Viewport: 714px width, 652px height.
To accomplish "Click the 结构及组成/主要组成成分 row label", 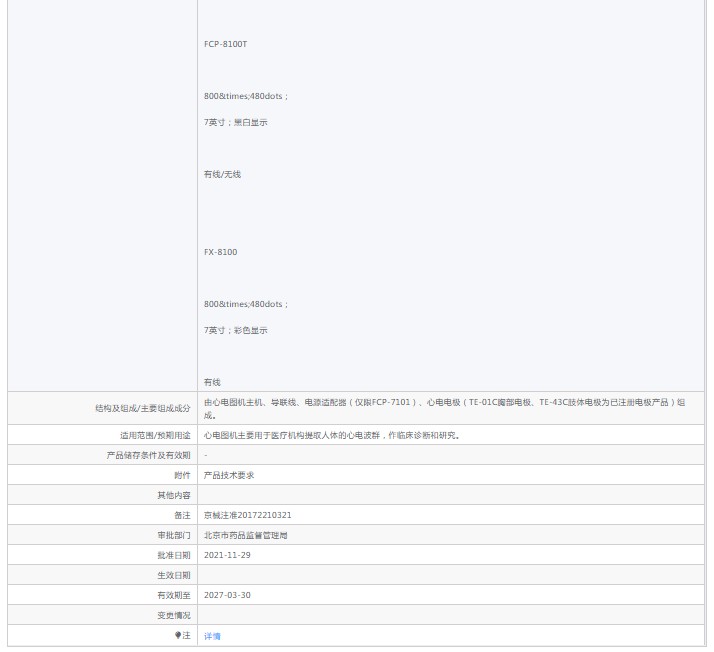I will point(142,408).
